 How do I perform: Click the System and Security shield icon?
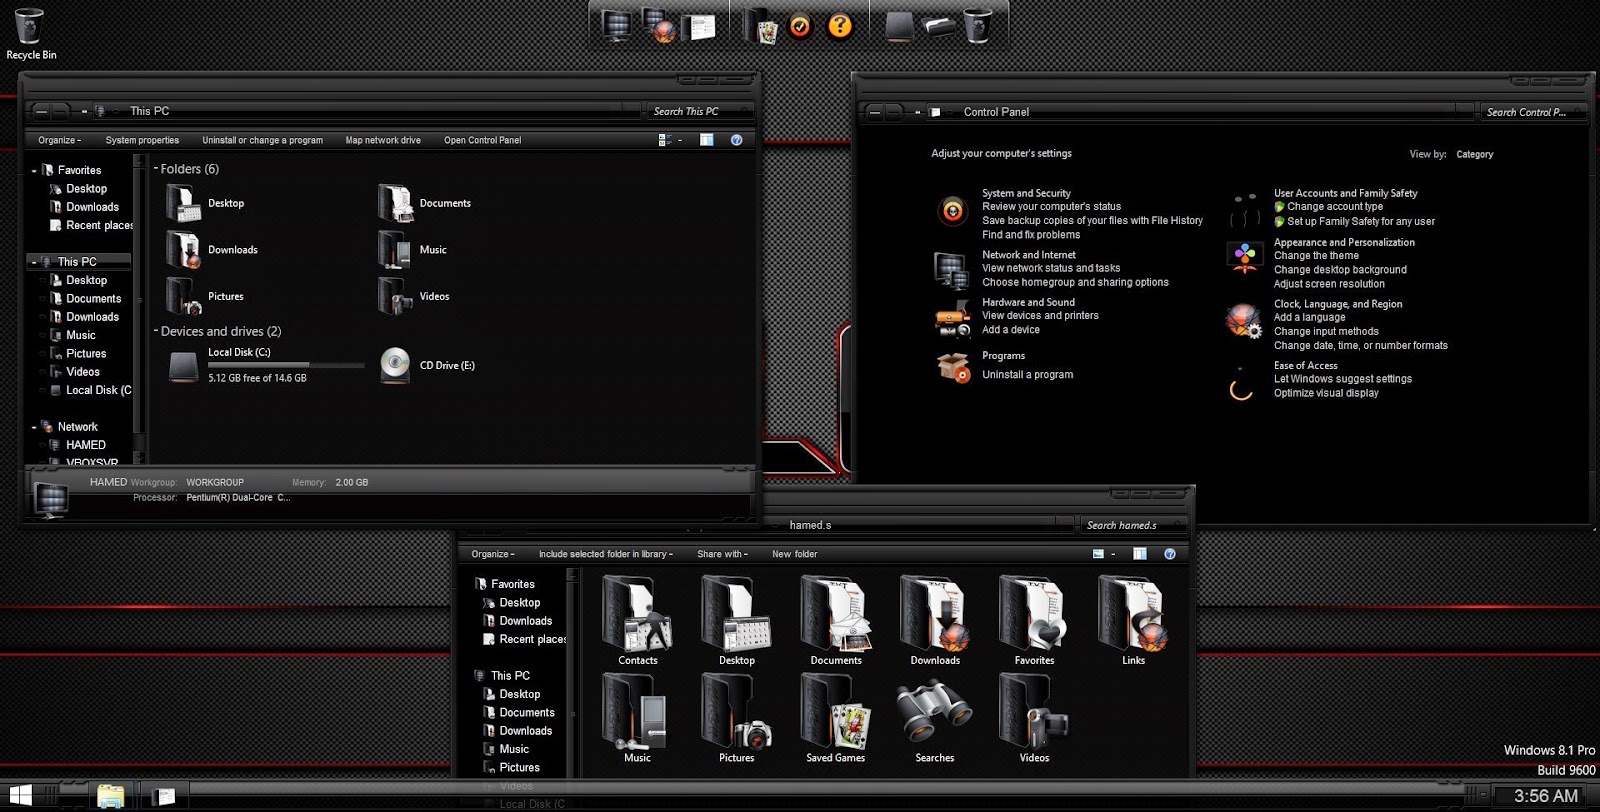pos(953,211)
